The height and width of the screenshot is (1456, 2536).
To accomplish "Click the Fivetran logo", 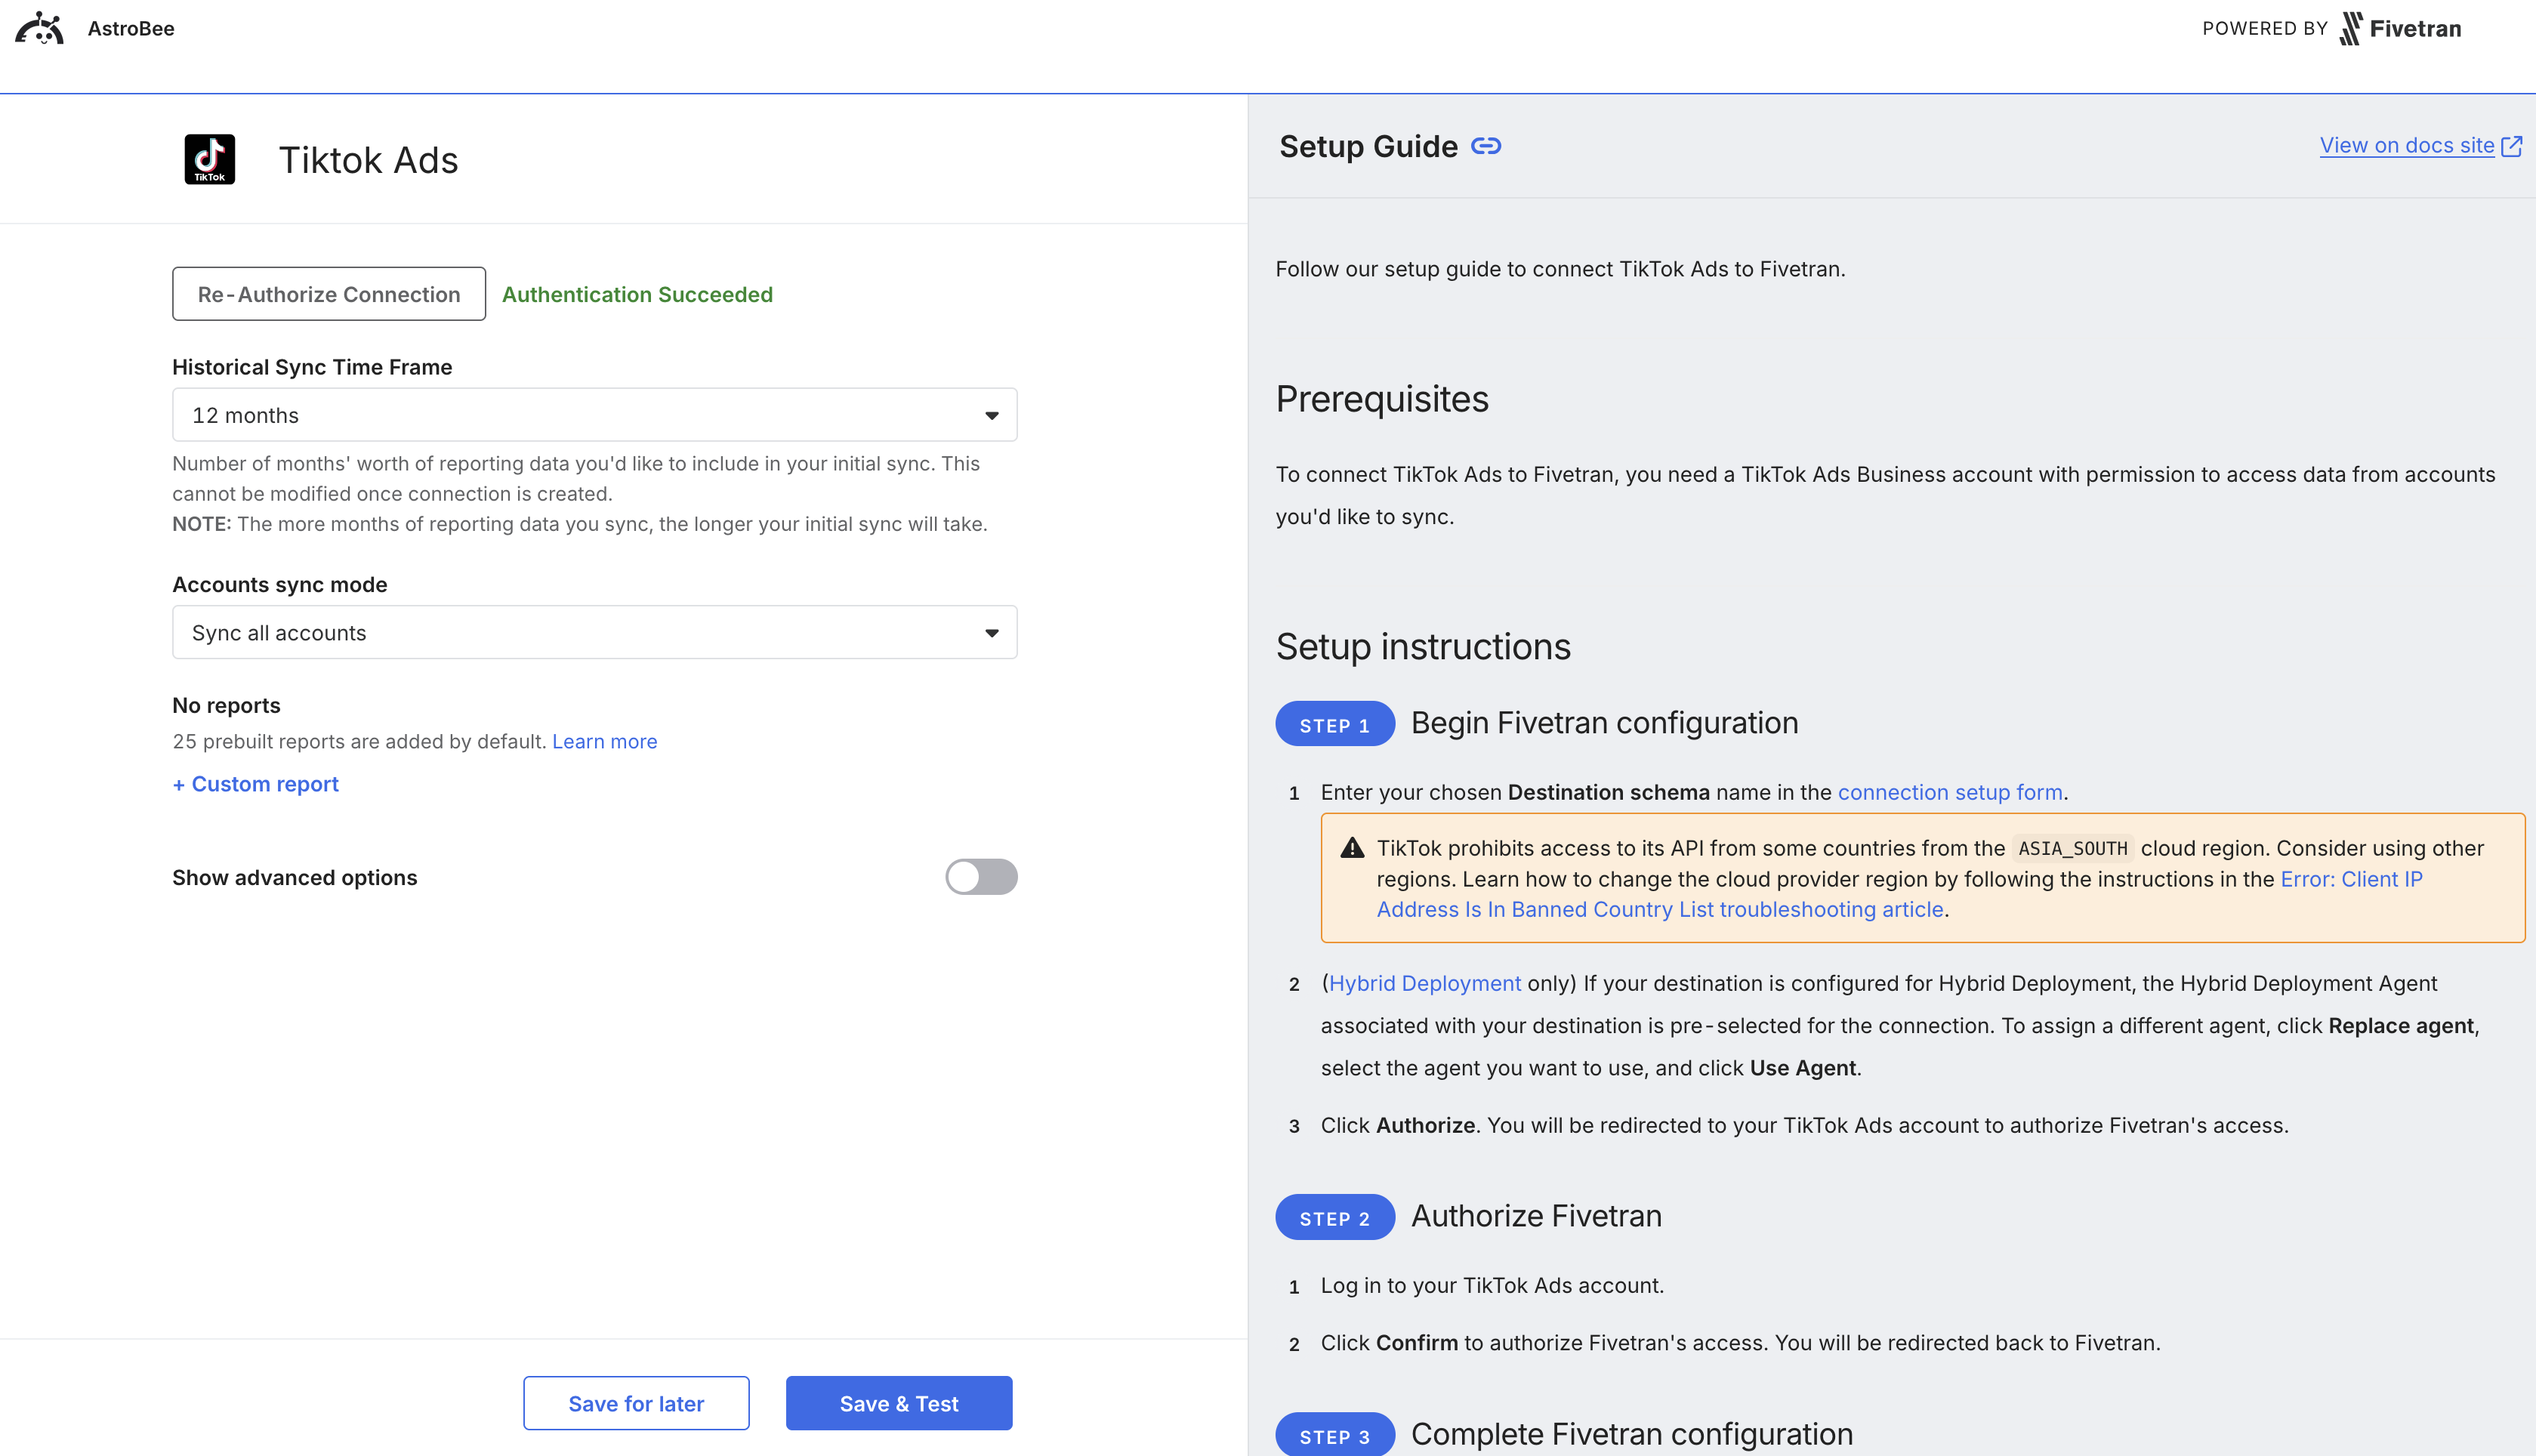I will tap(2401, 28).
